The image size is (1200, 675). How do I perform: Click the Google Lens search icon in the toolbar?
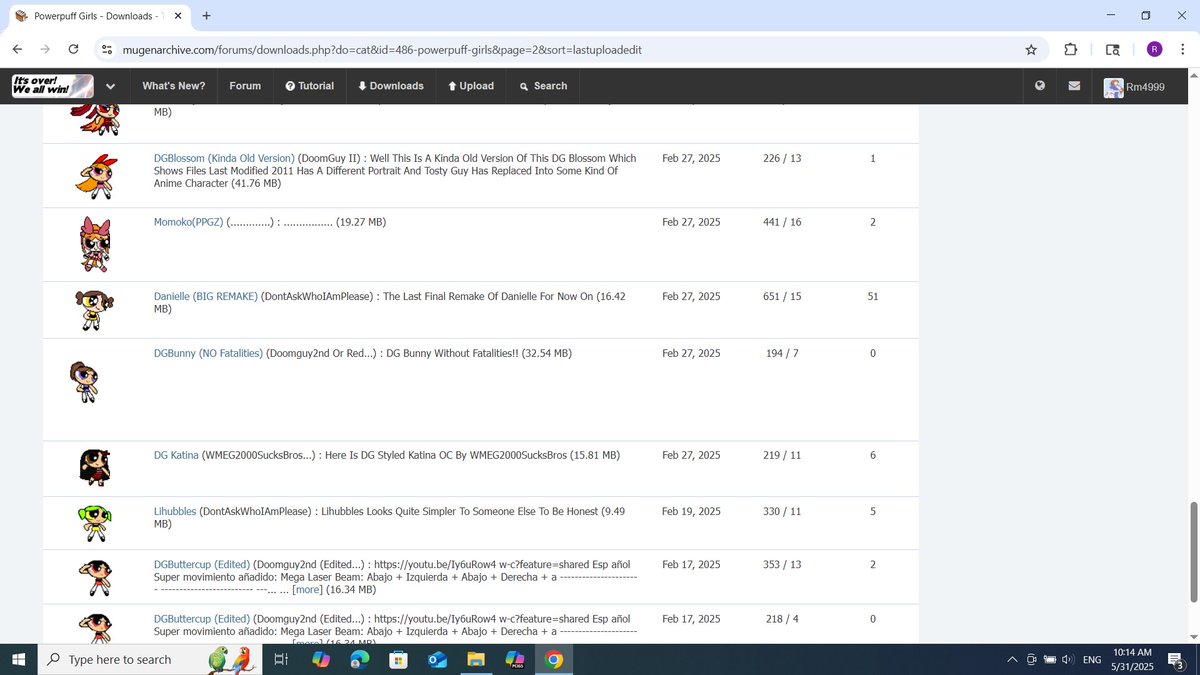tap(1113, 49)
